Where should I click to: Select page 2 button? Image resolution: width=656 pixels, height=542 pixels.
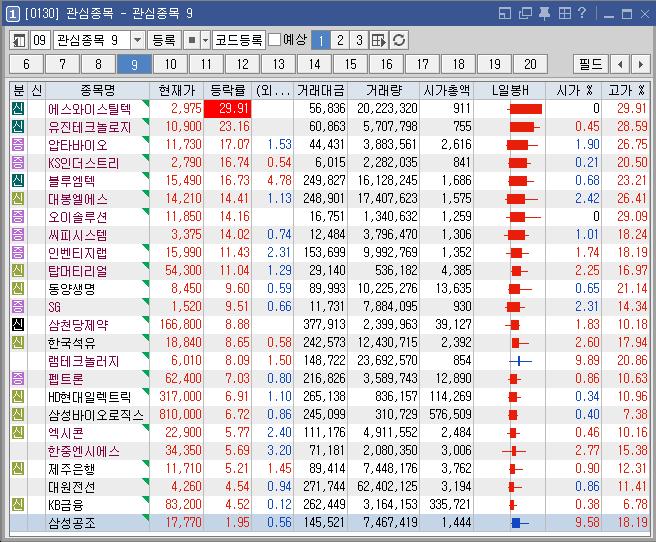point(340,41)
